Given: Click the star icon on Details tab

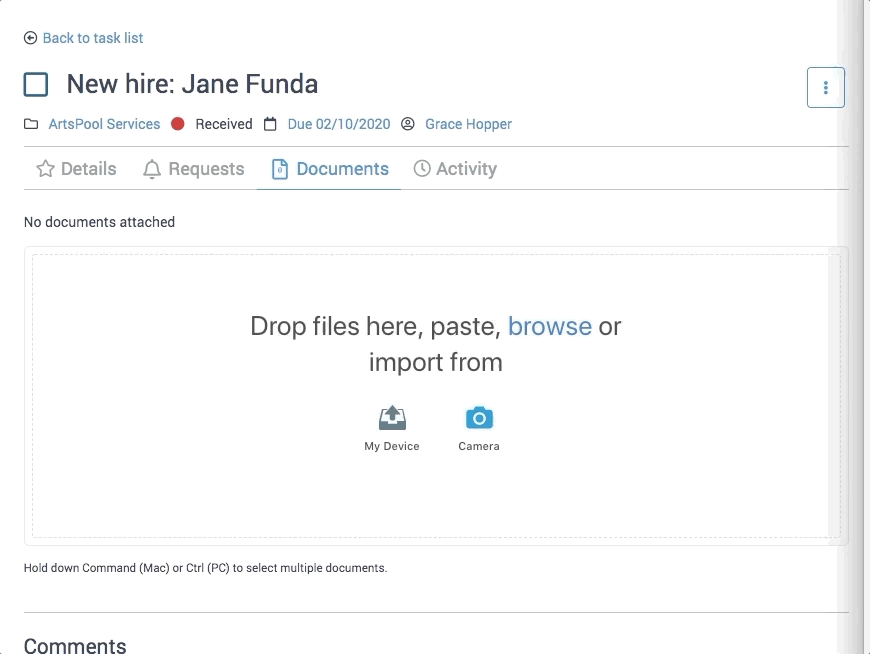Looking at the screenshot, I should tap(45, 169).
